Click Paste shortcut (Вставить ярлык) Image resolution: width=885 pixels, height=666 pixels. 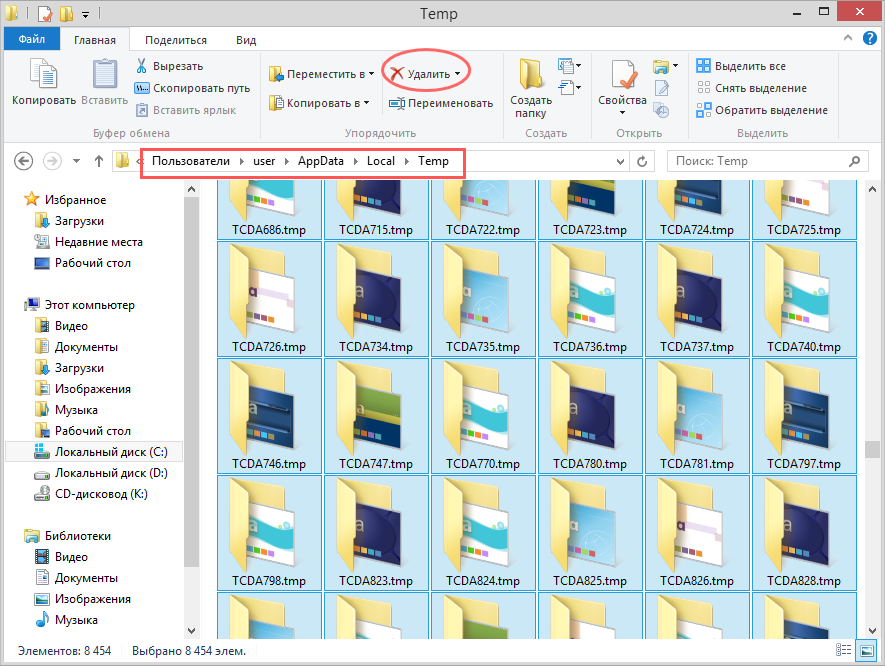click(x=186, y=110)
